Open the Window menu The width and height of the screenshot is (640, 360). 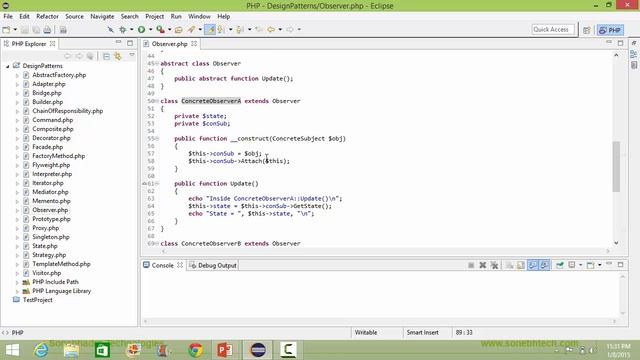coord(199,16)
